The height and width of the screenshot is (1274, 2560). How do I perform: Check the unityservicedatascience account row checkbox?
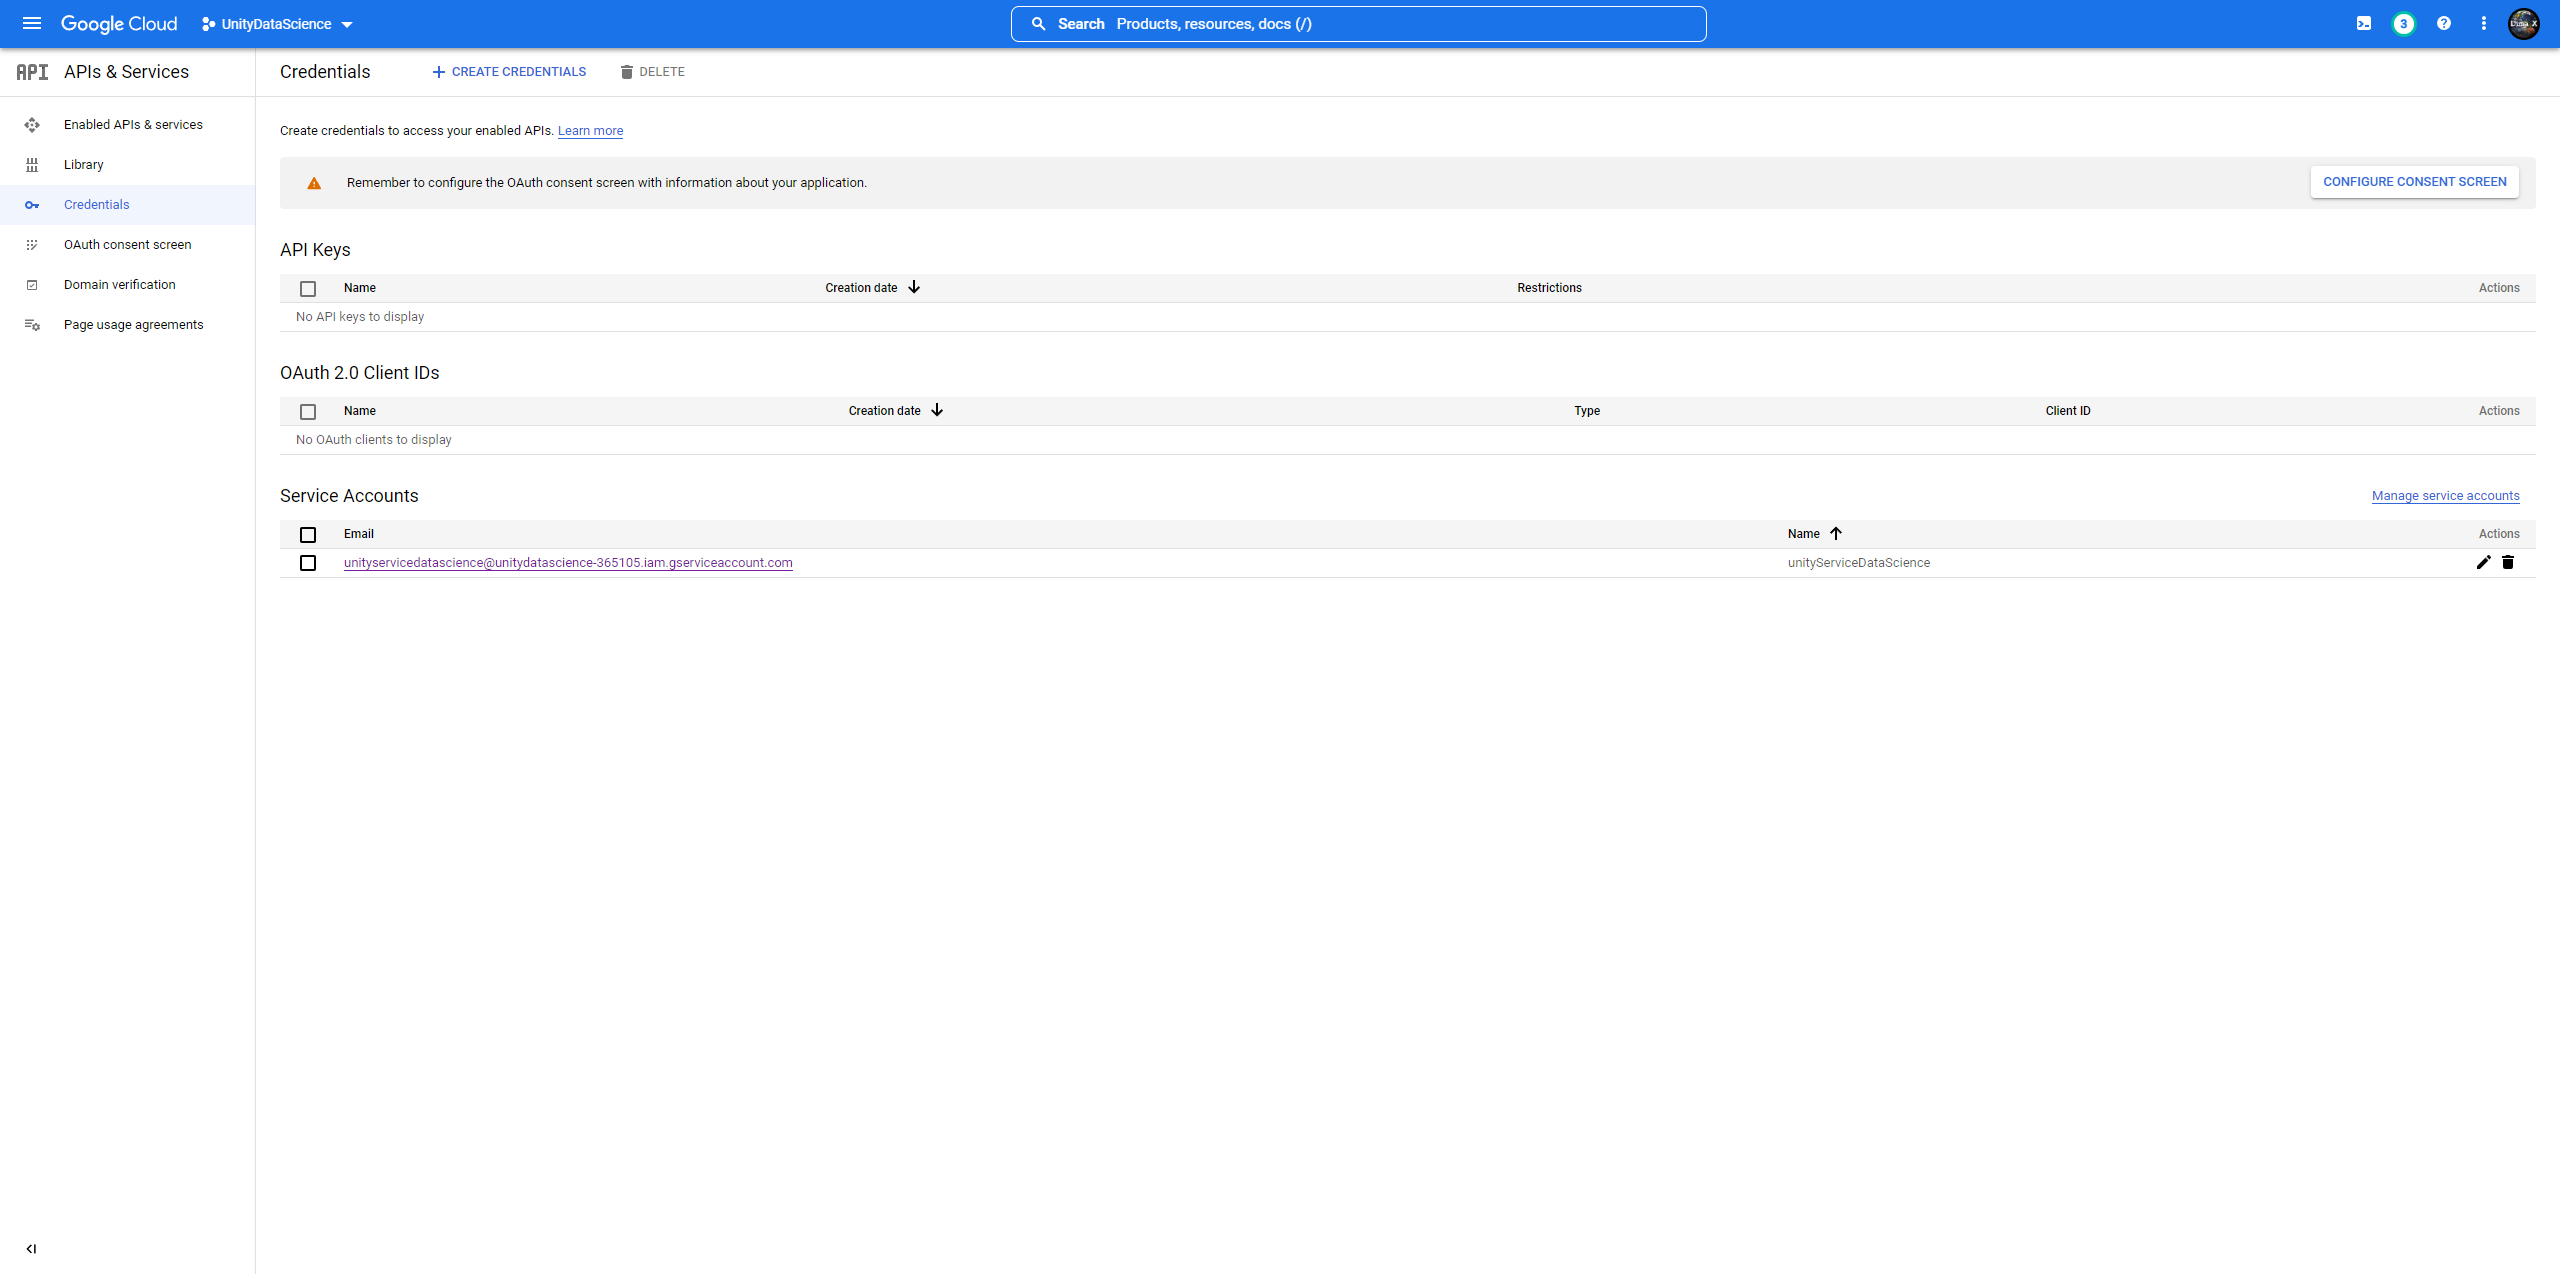point(308,563)
